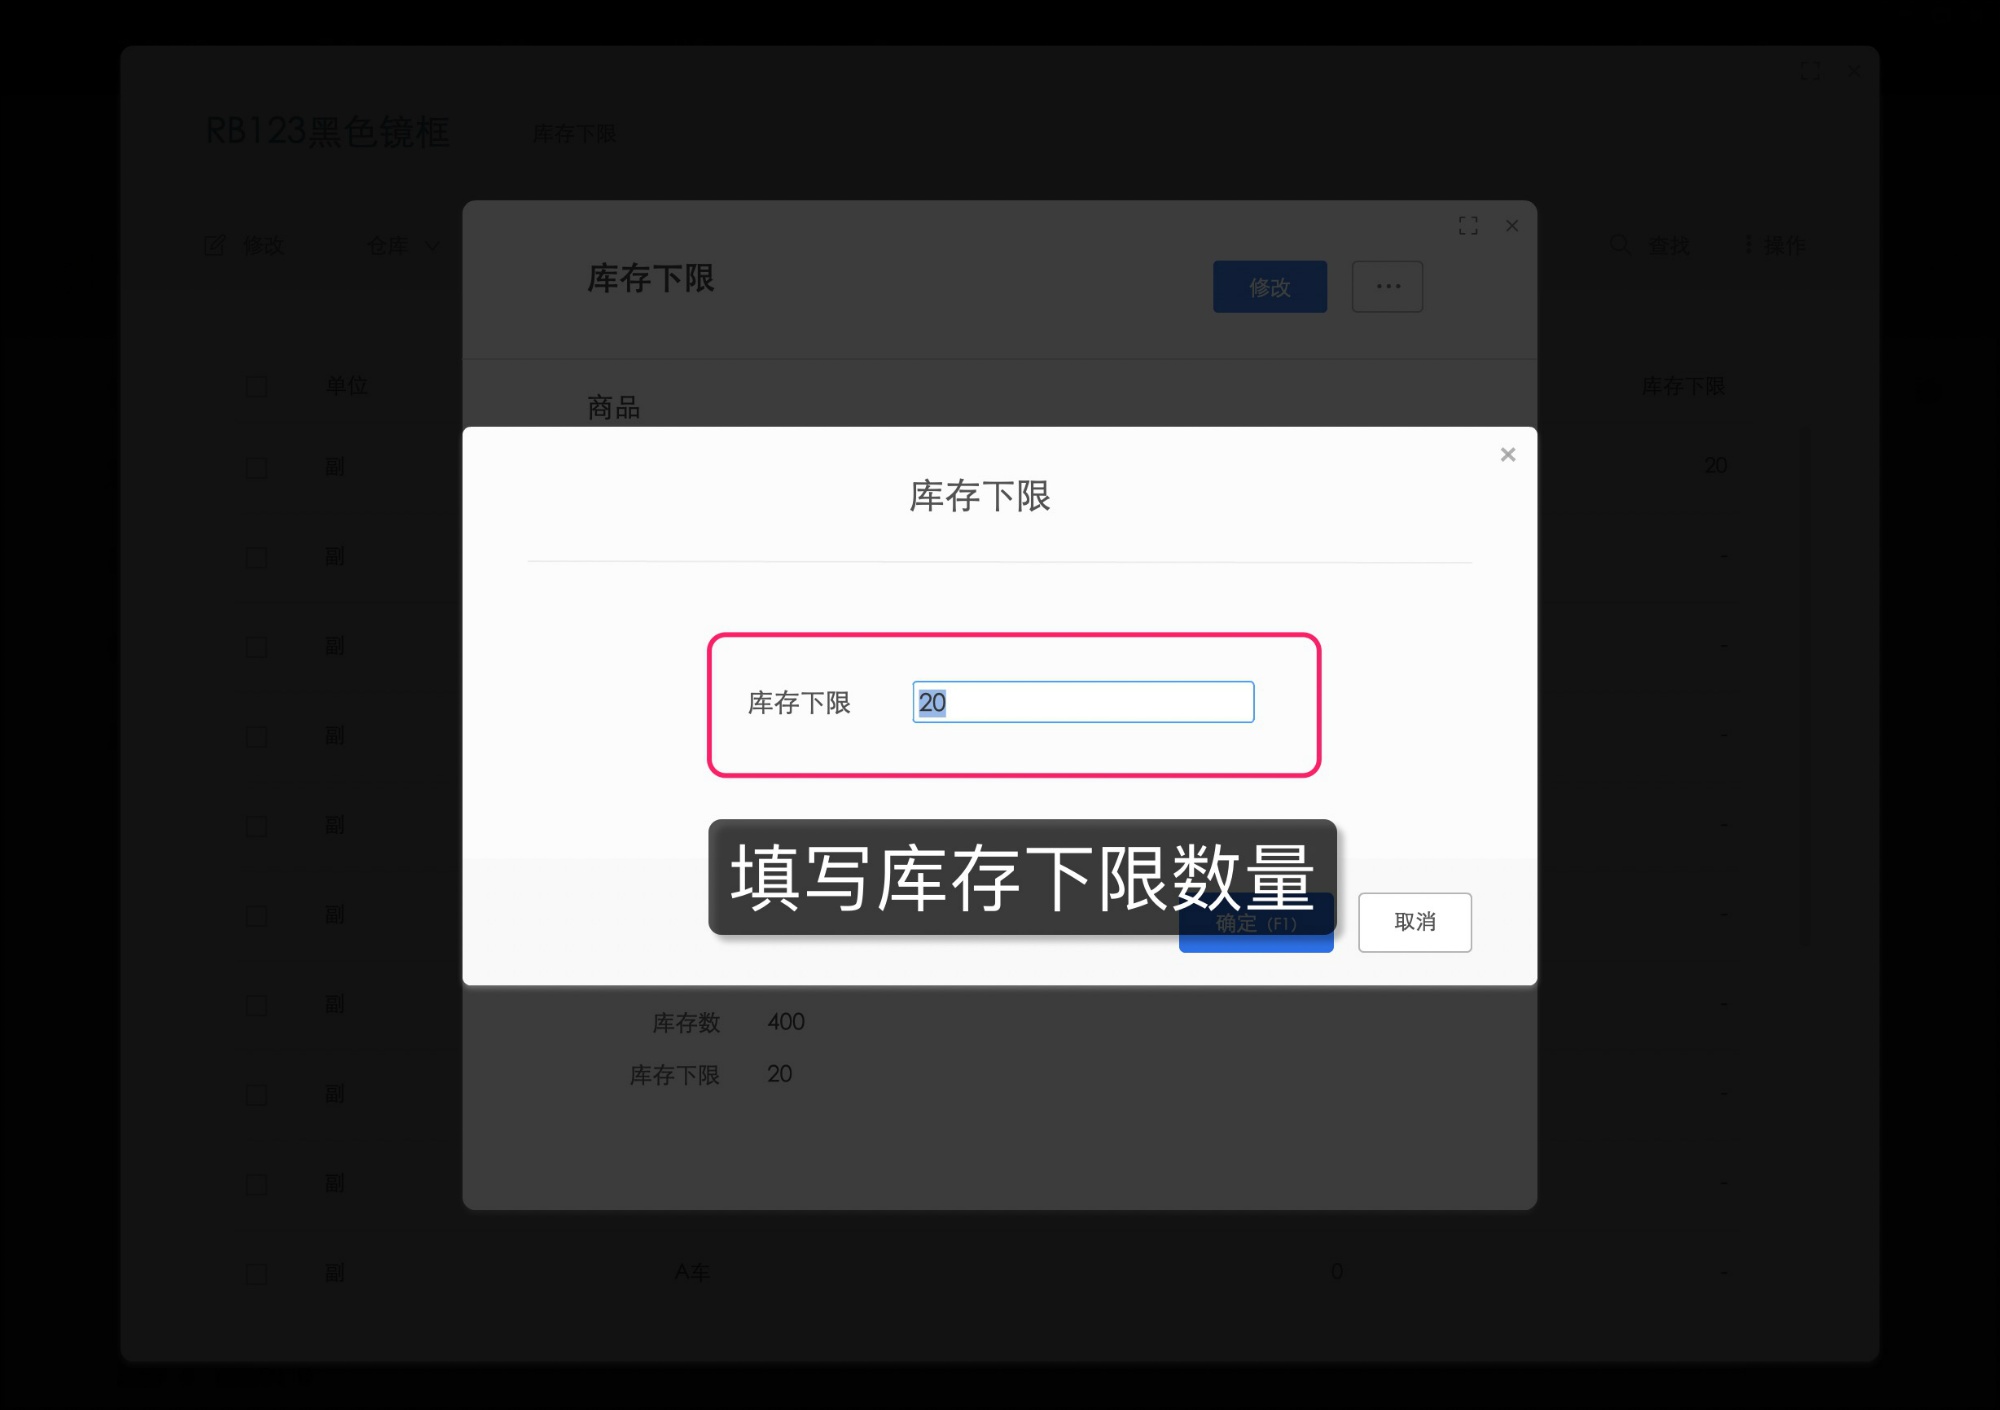Click the 修改 edit pencil icon in the toolbar
The width and height of the screenshot is (2000, 1410).
[x=216, y=245]
